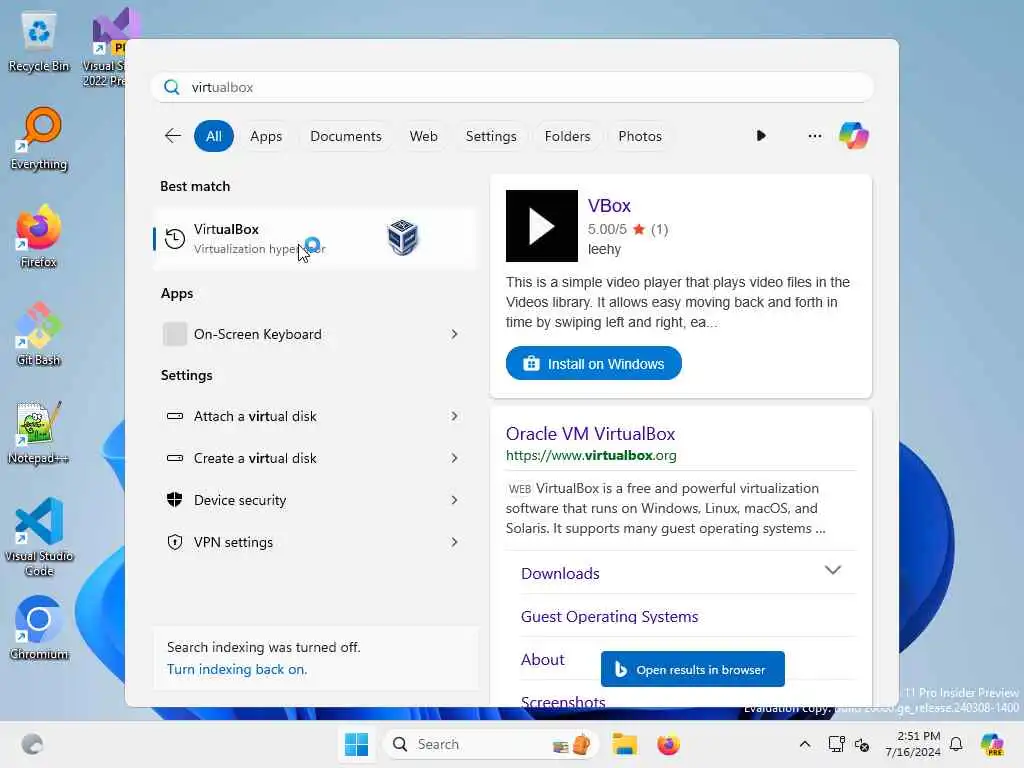Open the Git Bash desktop shortcut
Viewport: 1024px width, 768px height.
click(x=39, y=334)
